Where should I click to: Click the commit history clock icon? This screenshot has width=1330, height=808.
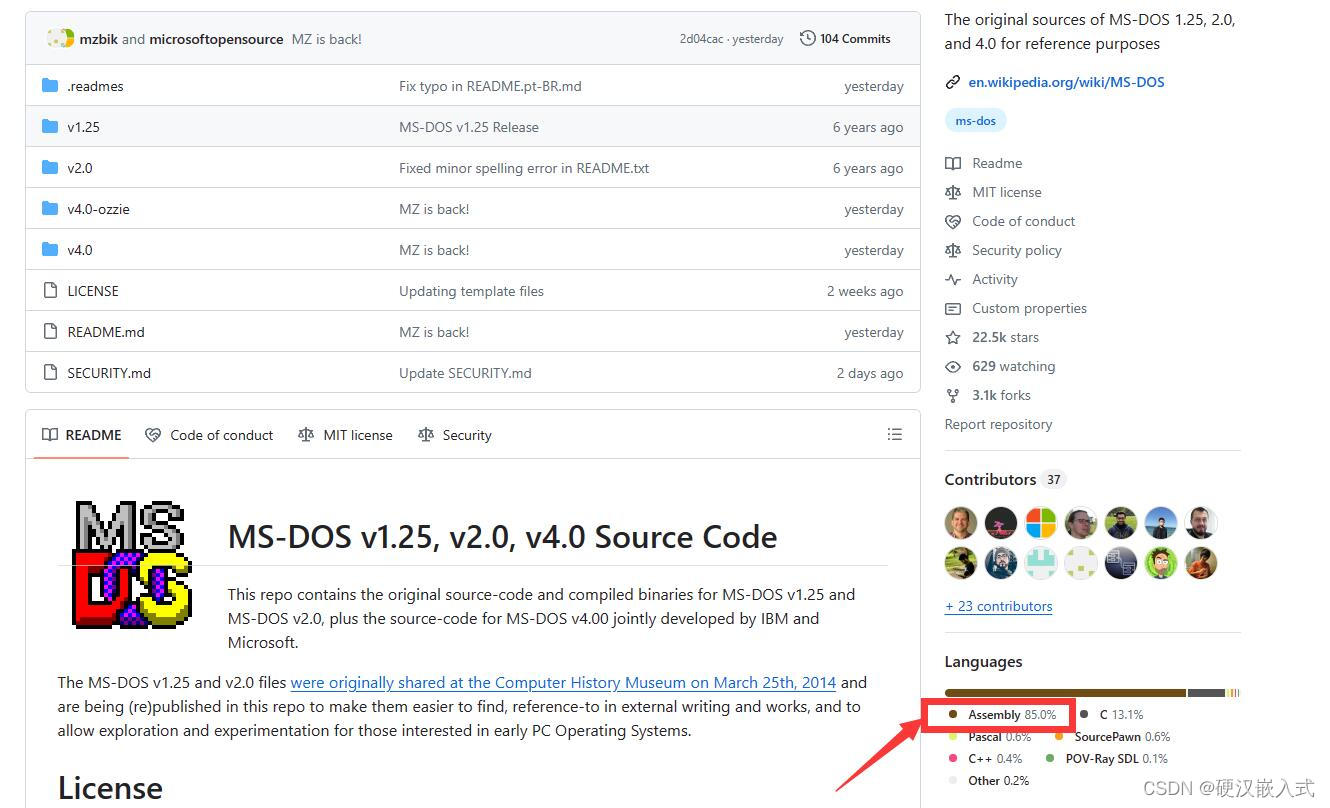tap(807, 39)
